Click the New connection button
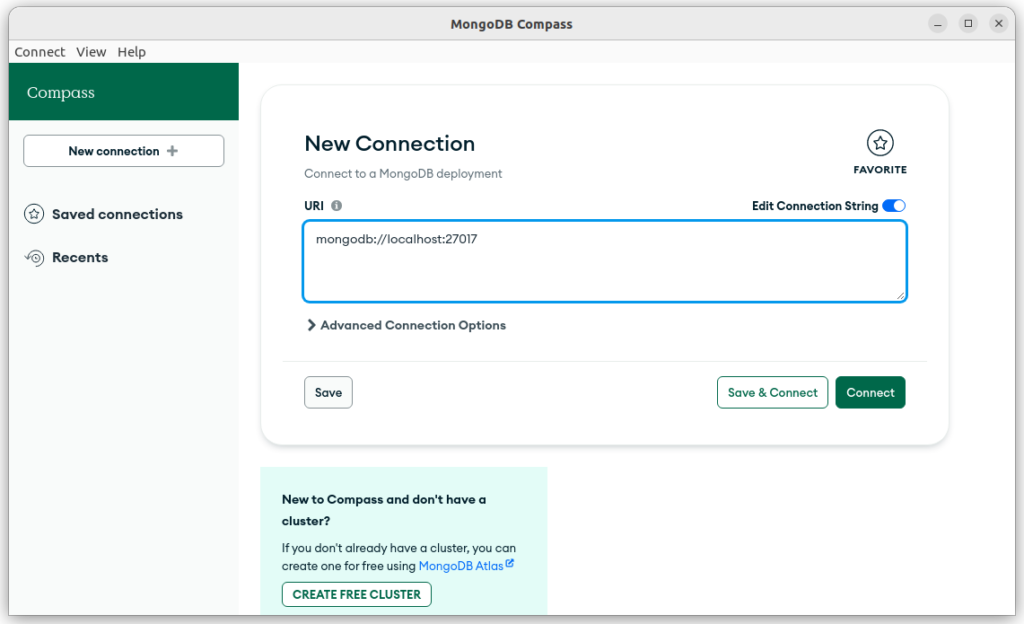The width and height of the screenshot is (1024, 624). [123, 151]
